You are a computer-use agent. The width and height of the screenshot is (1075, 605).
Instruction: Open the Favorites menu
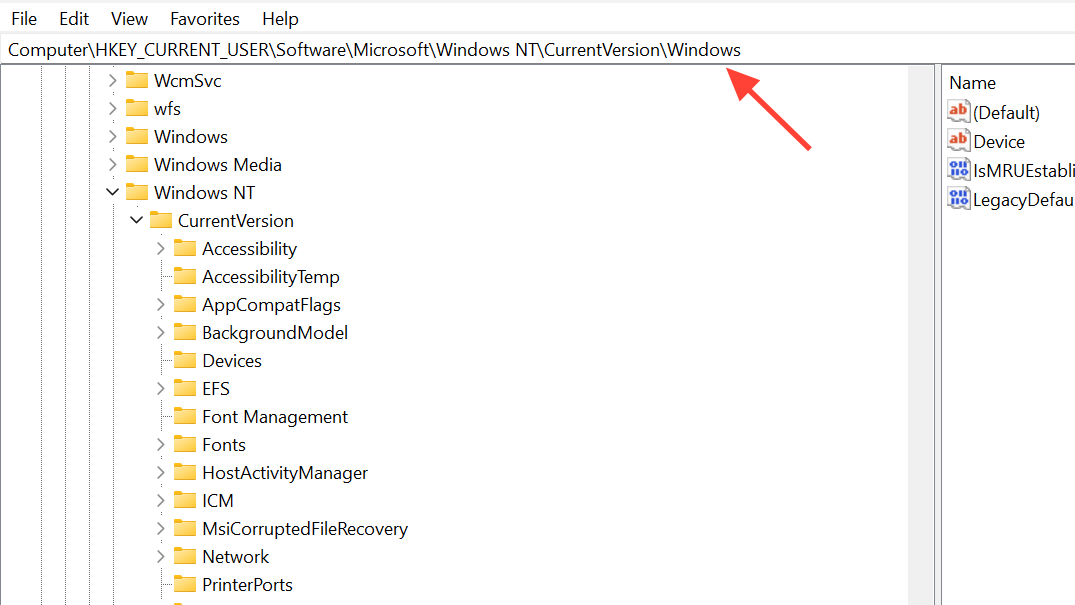[x=204, y=19]
